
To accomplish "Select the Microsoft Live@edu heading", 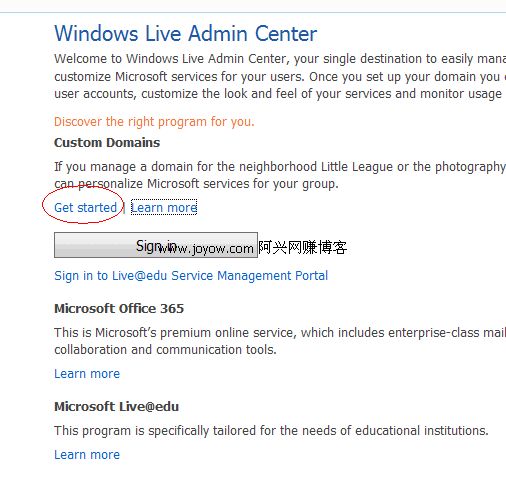I will [x=117, y=407].
